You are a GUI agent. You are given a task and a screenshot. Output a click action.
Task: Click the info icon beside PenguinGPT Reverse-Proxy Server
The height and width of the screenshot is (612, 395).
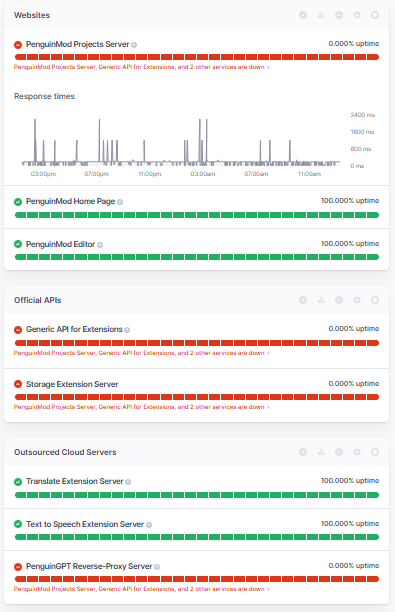tap(157, 567)
